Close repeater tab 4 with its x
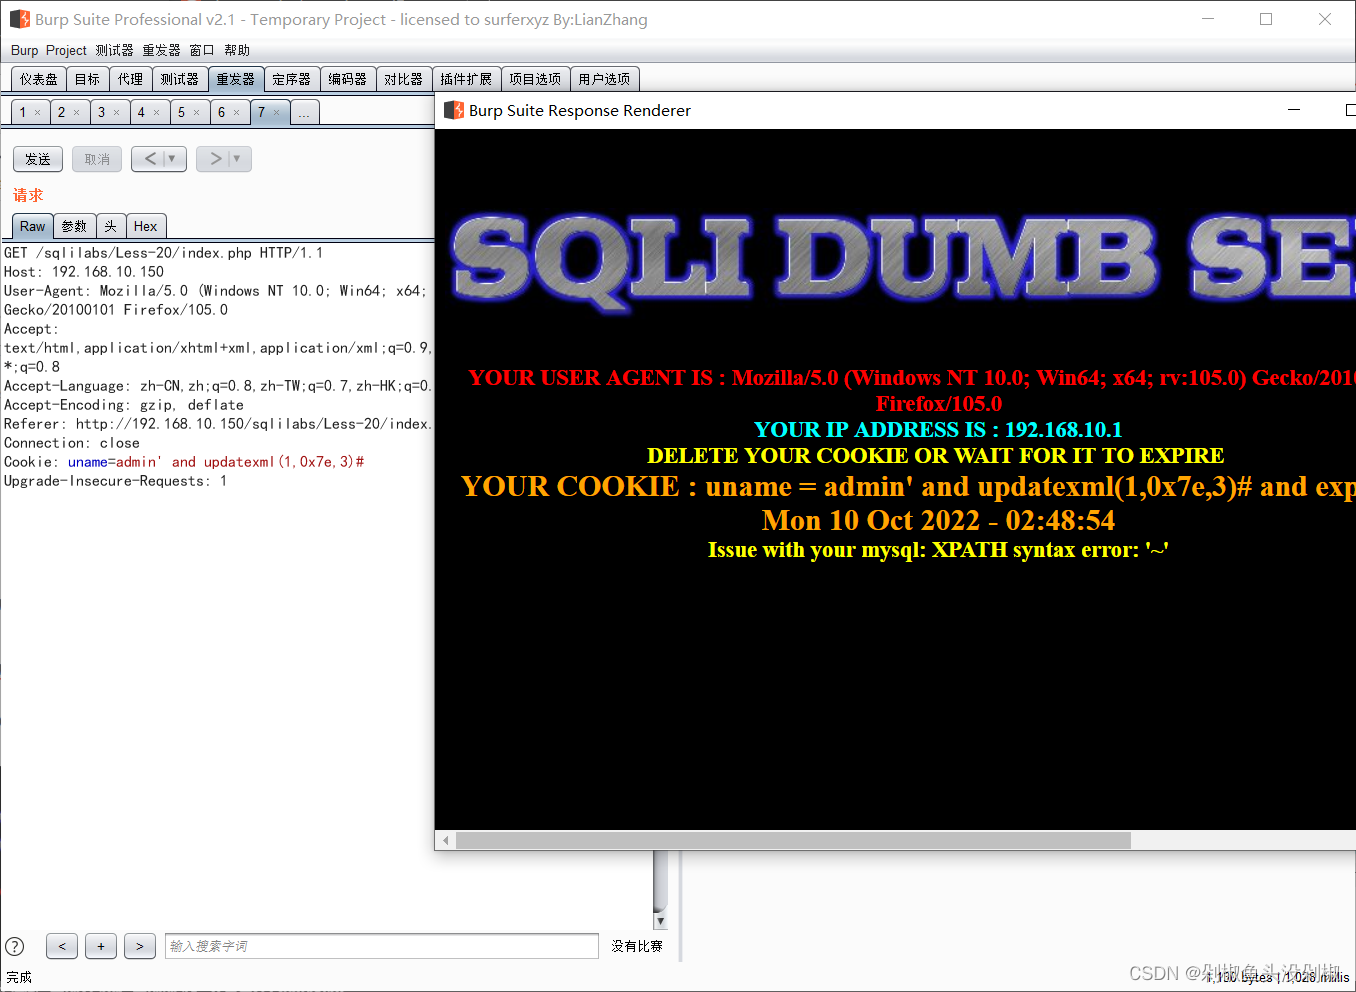This screenshot has height=992, width=1356. (157, 112)
